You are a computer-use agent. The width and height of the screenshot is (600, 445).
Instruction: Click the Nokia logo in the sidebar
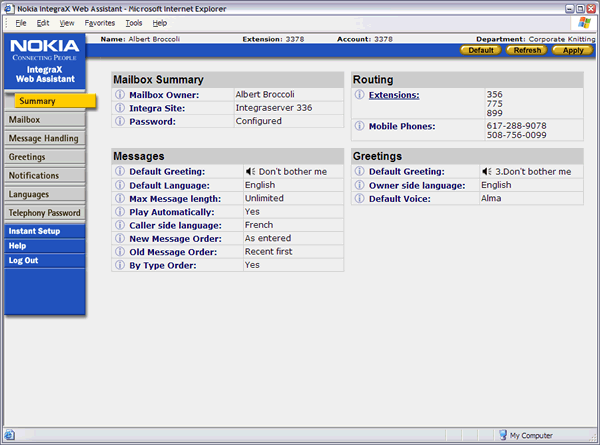[45, 49]
